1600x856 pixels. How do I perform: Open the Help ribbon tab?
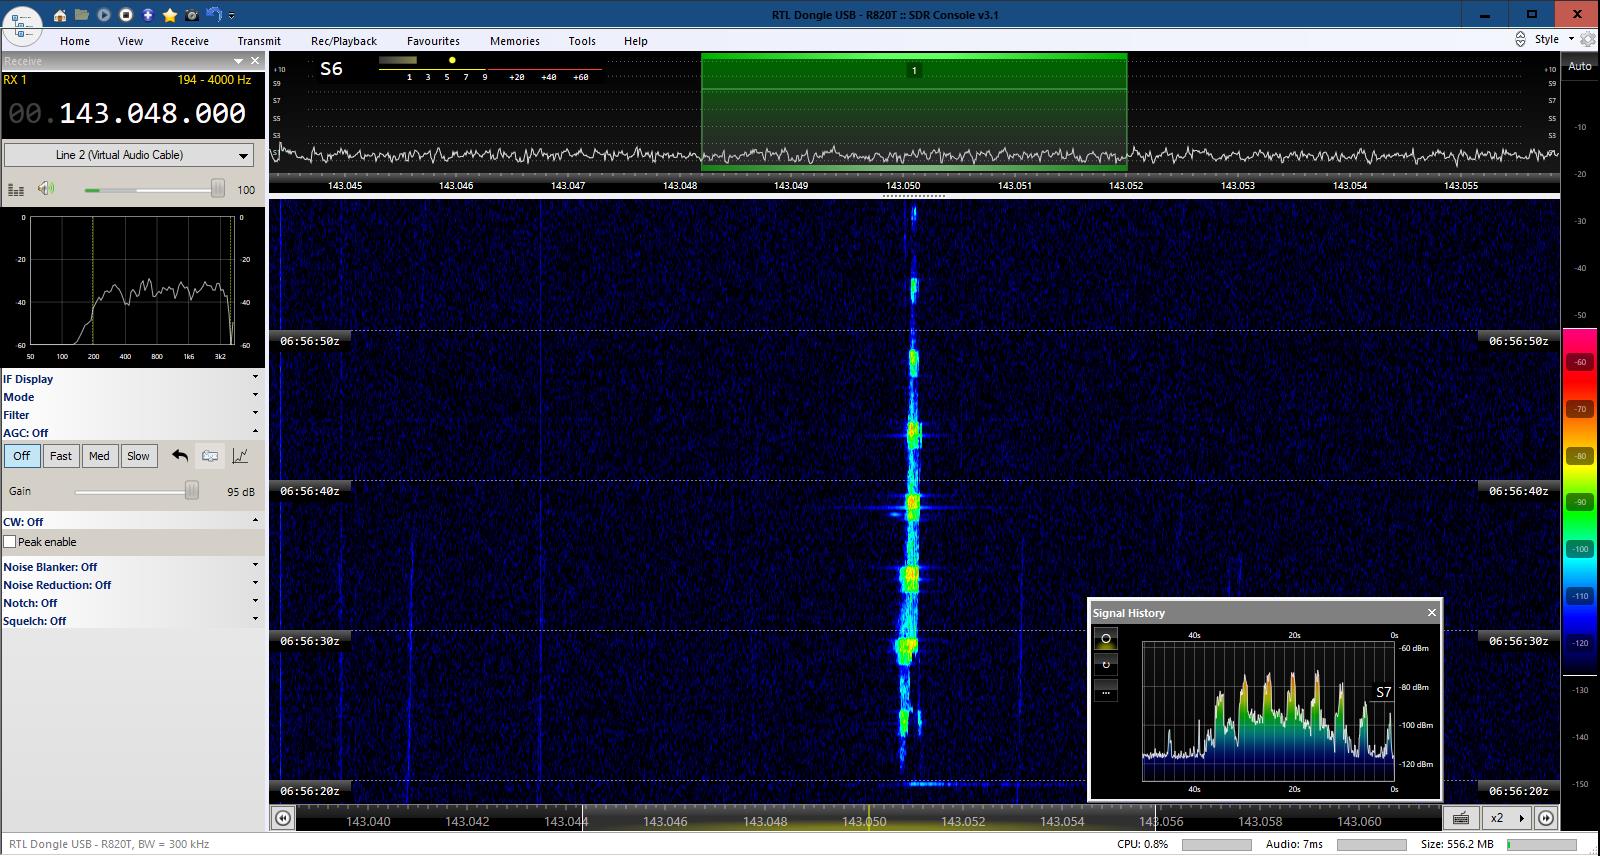coord(636,41)
